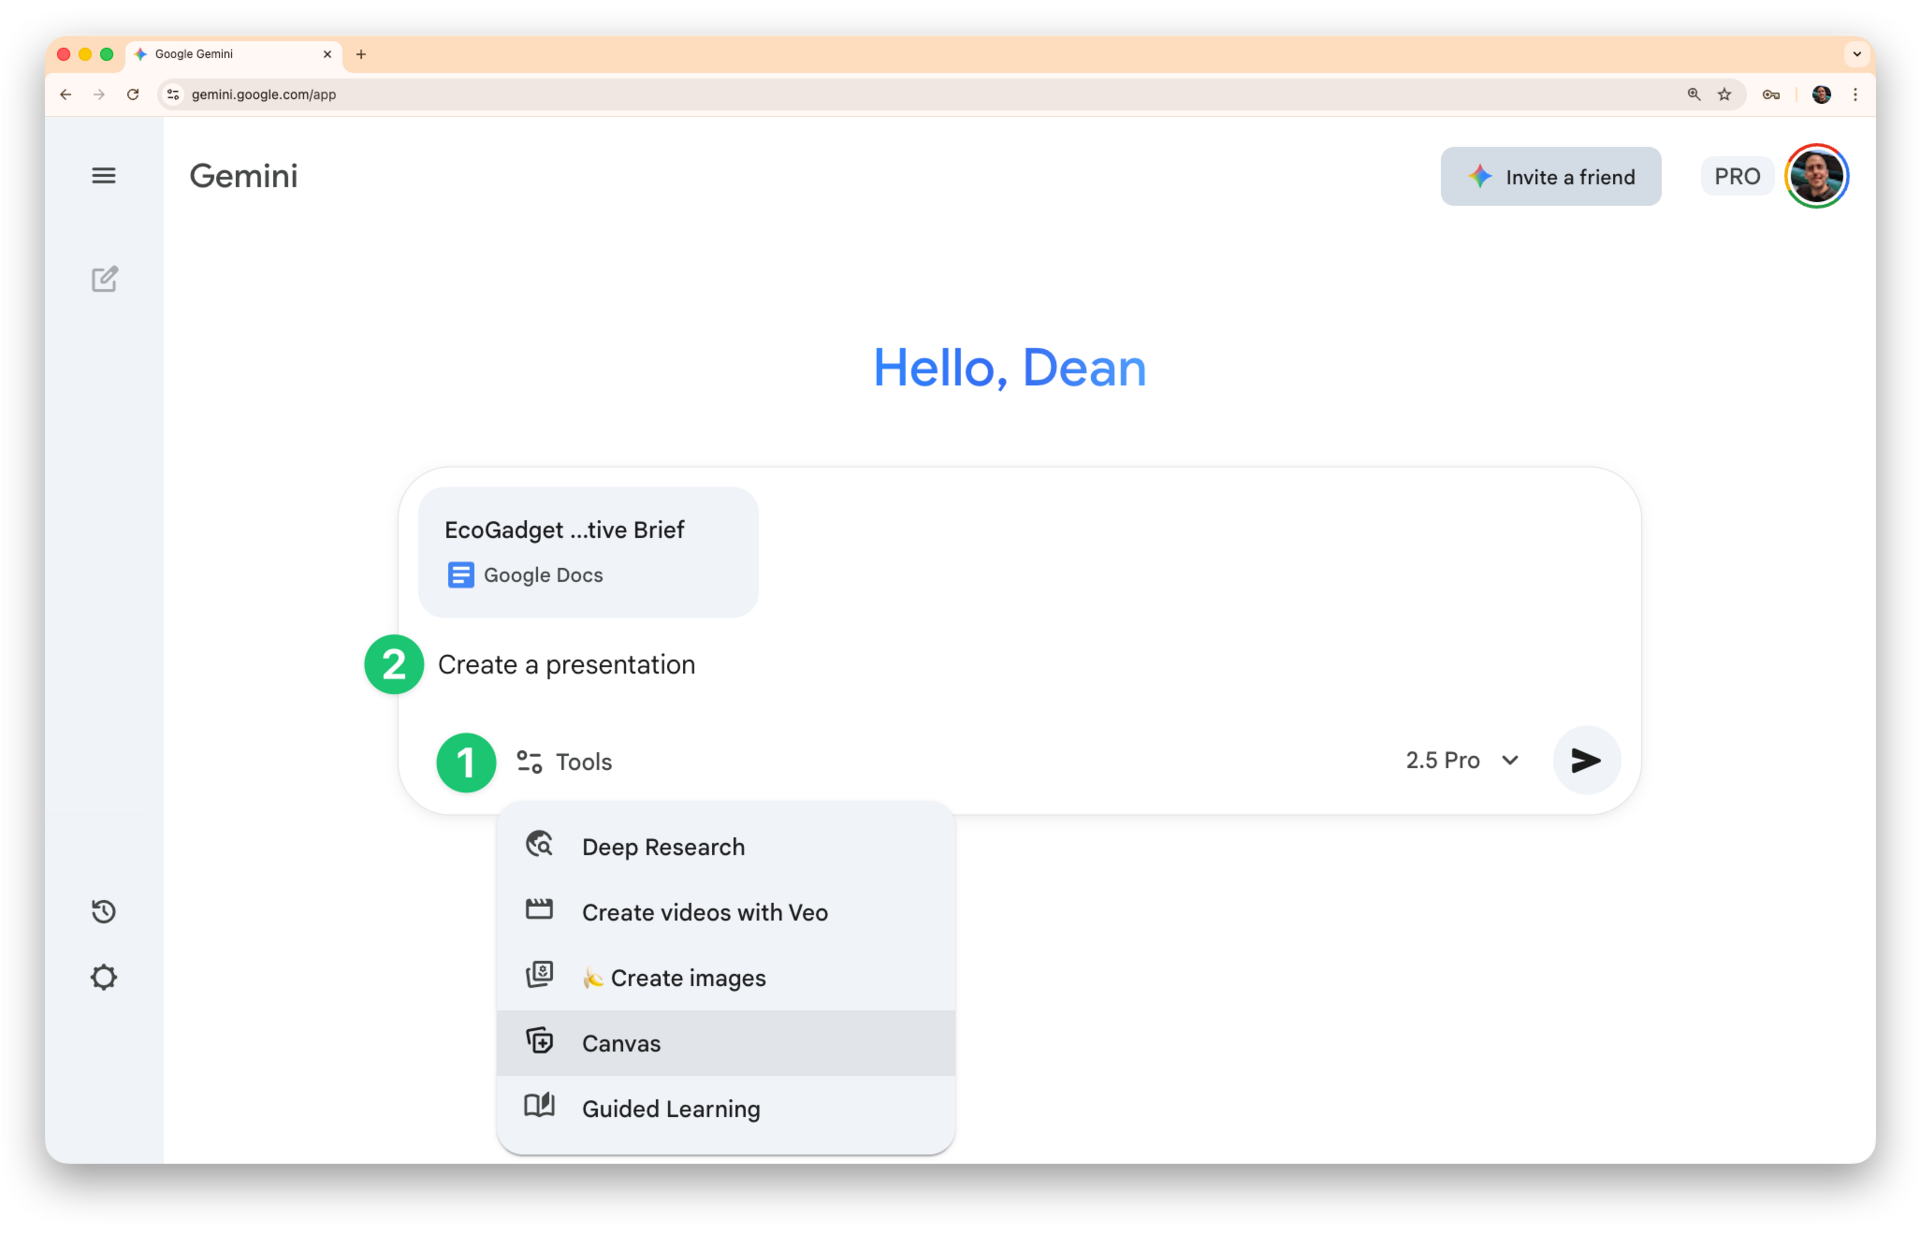This screenshot has height=1234, width=1920.
Task: Select the Deep Research tool
Action: (663, 846)
